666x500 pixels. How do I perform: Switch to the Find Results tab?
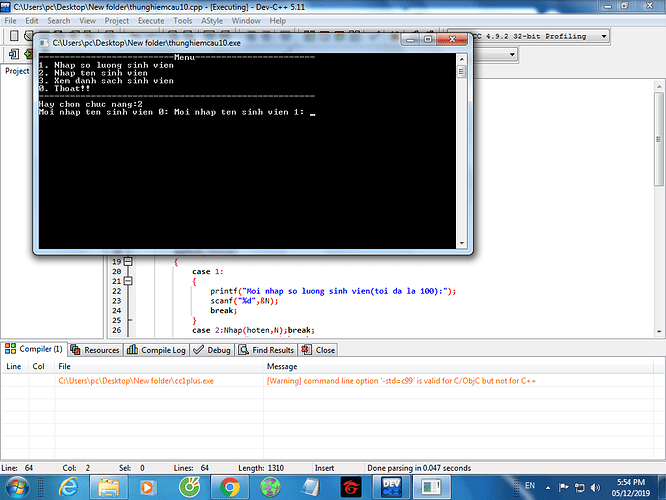coord(266,350)
